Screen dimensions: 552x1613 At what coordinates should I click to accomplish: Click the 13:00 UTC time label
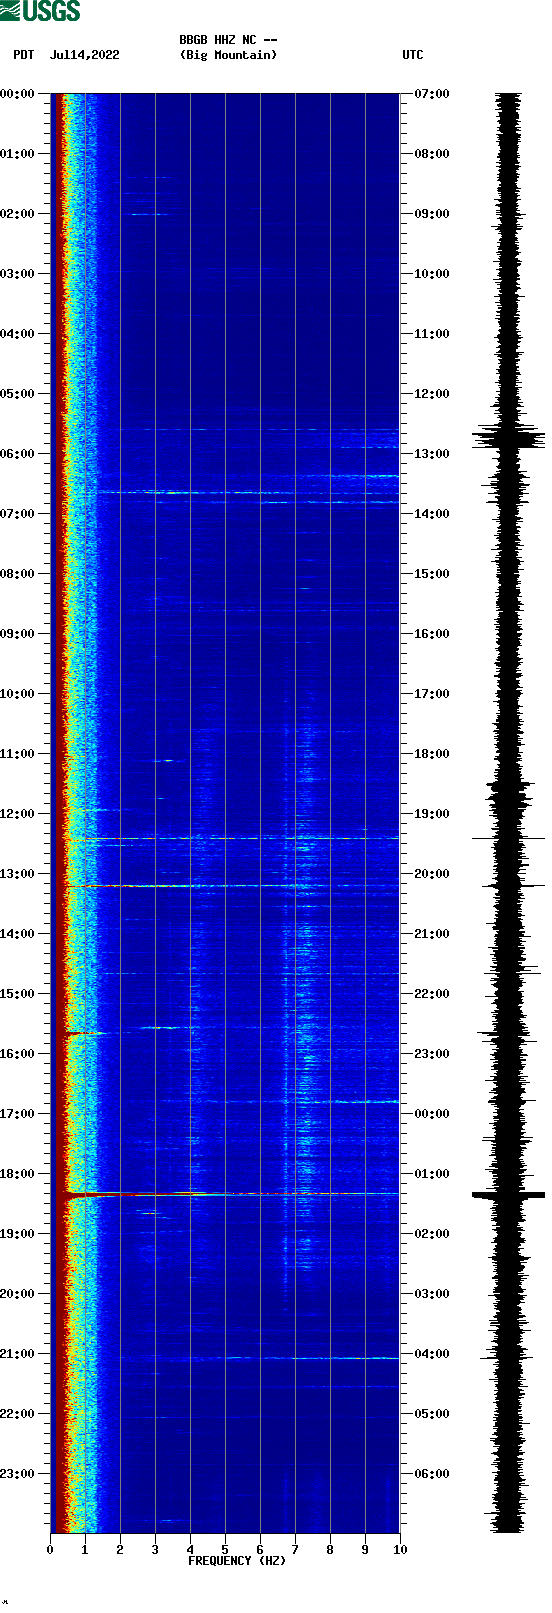click(432, 454)
